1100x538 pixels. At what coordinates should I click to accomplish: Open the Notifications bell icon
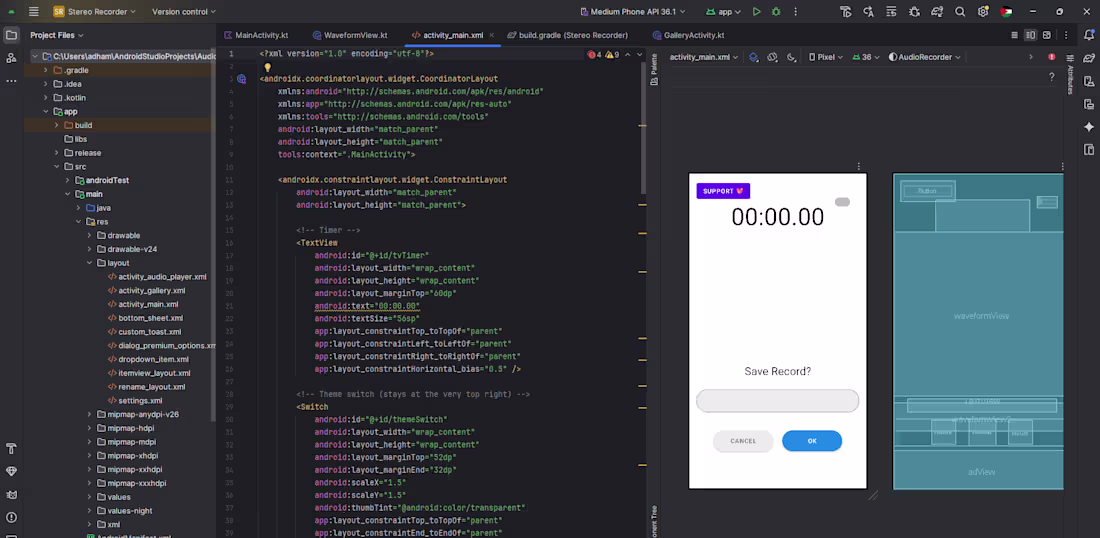(x=1089, y=35)
